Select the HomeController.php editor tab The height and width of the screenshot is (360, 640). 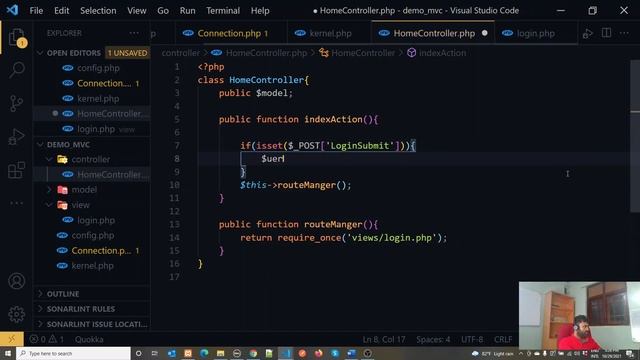433,33
